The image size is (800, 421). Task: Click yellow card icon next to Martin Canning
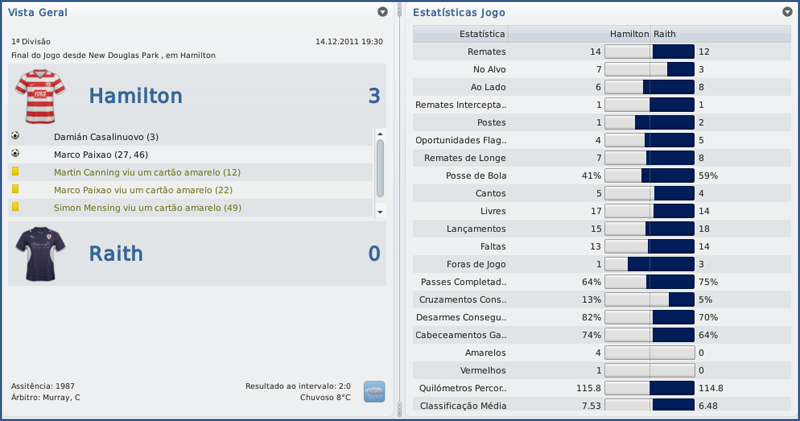point(16,172)
